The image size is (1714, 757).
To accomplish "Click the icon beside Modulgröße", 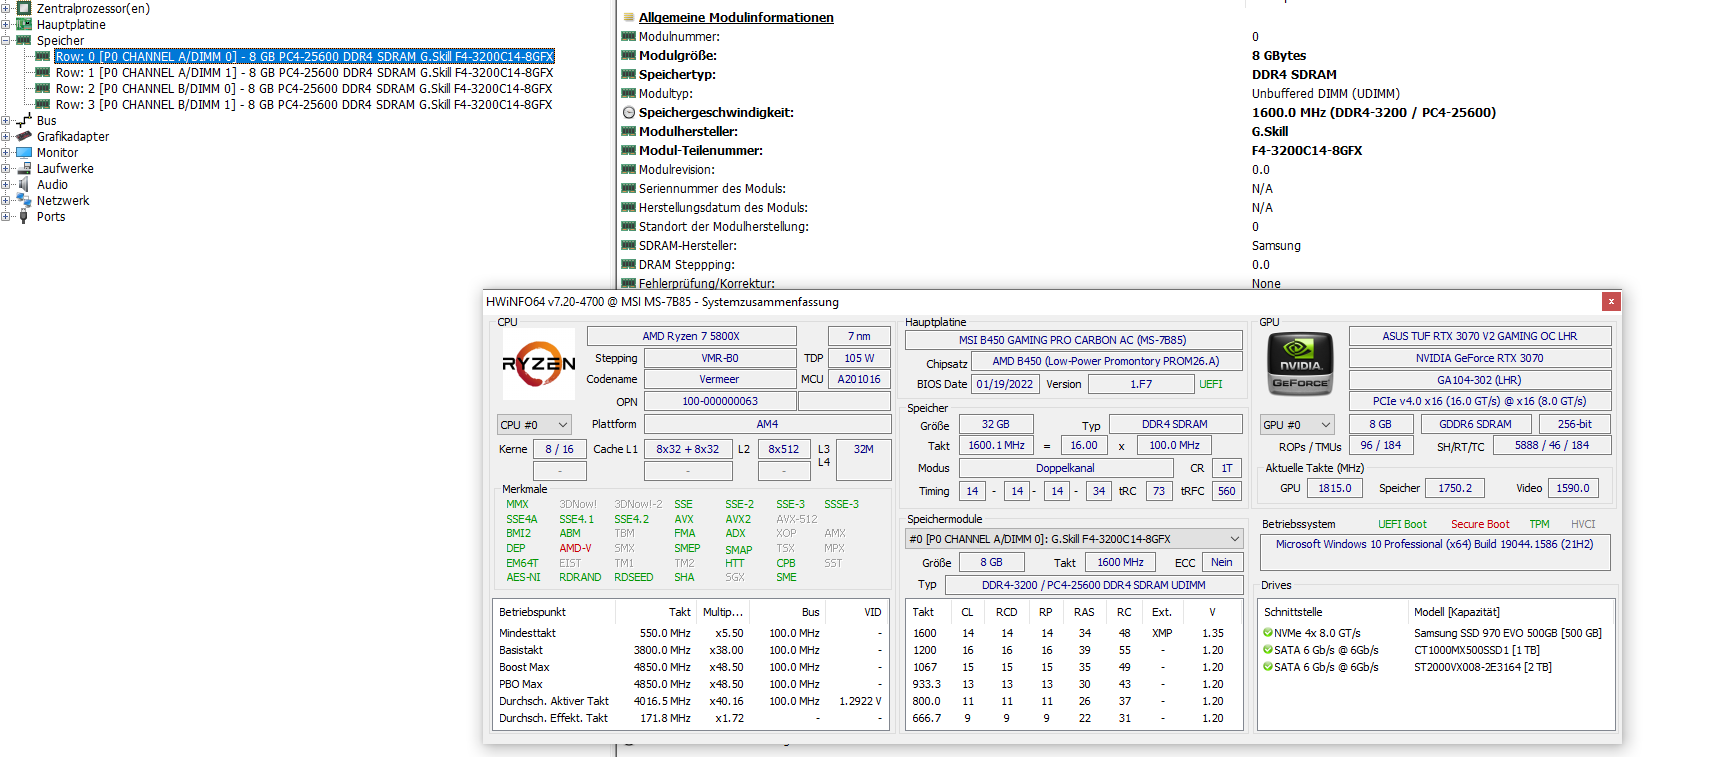I will [629, 55].
